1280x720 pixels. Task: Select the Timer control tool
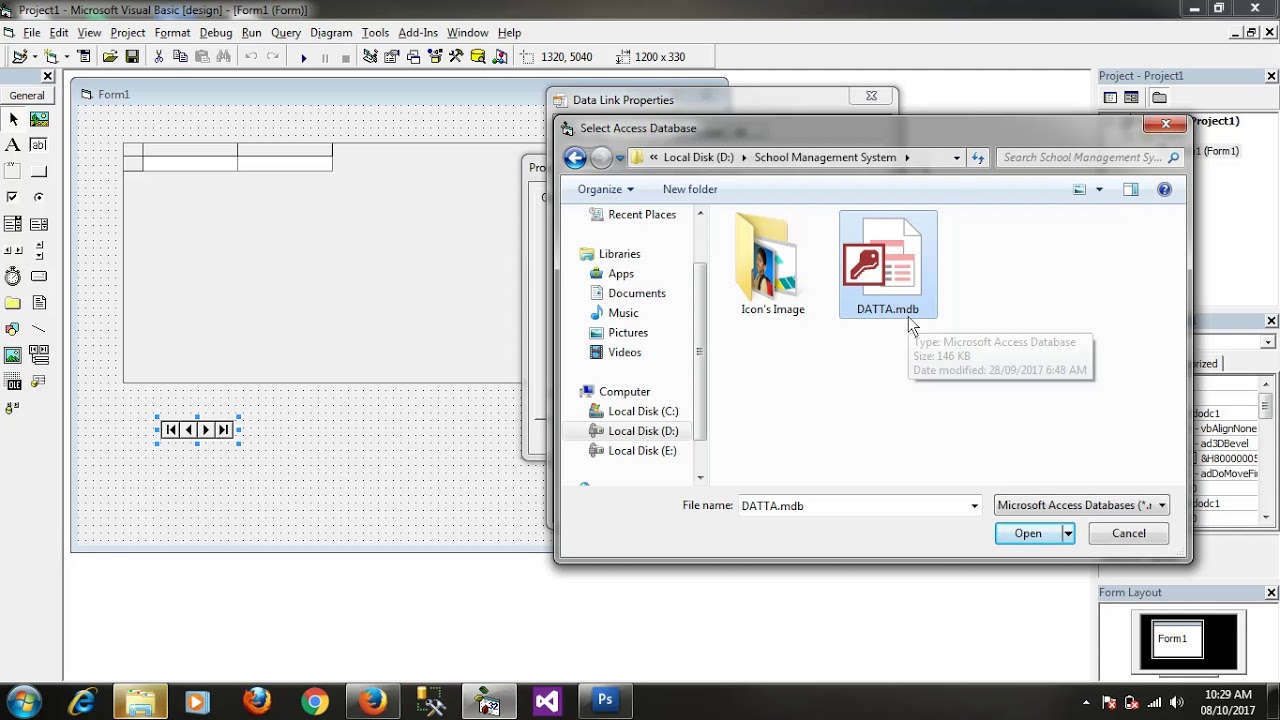point(13,276)
